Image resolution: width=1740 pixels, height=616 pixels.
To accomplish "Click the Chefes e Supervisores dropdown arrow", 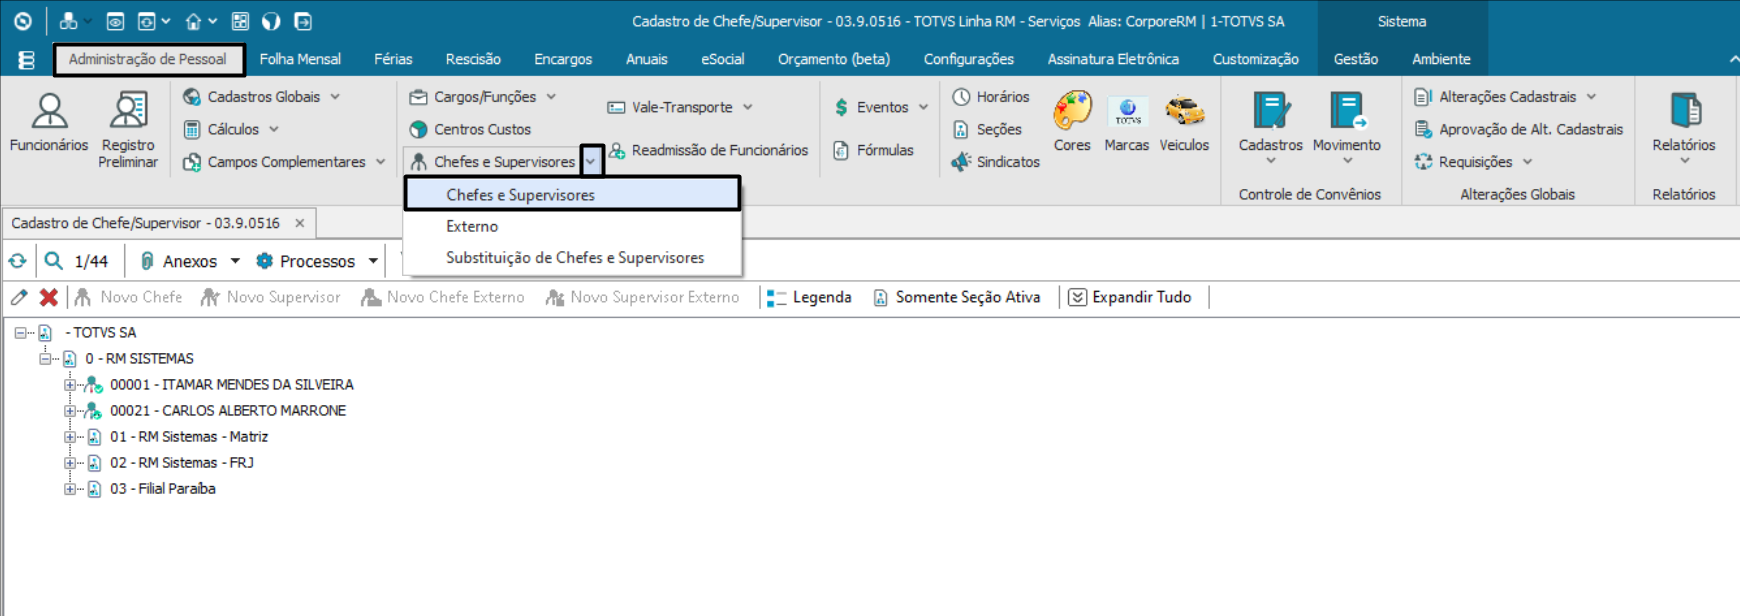I will tap(591, 161).
